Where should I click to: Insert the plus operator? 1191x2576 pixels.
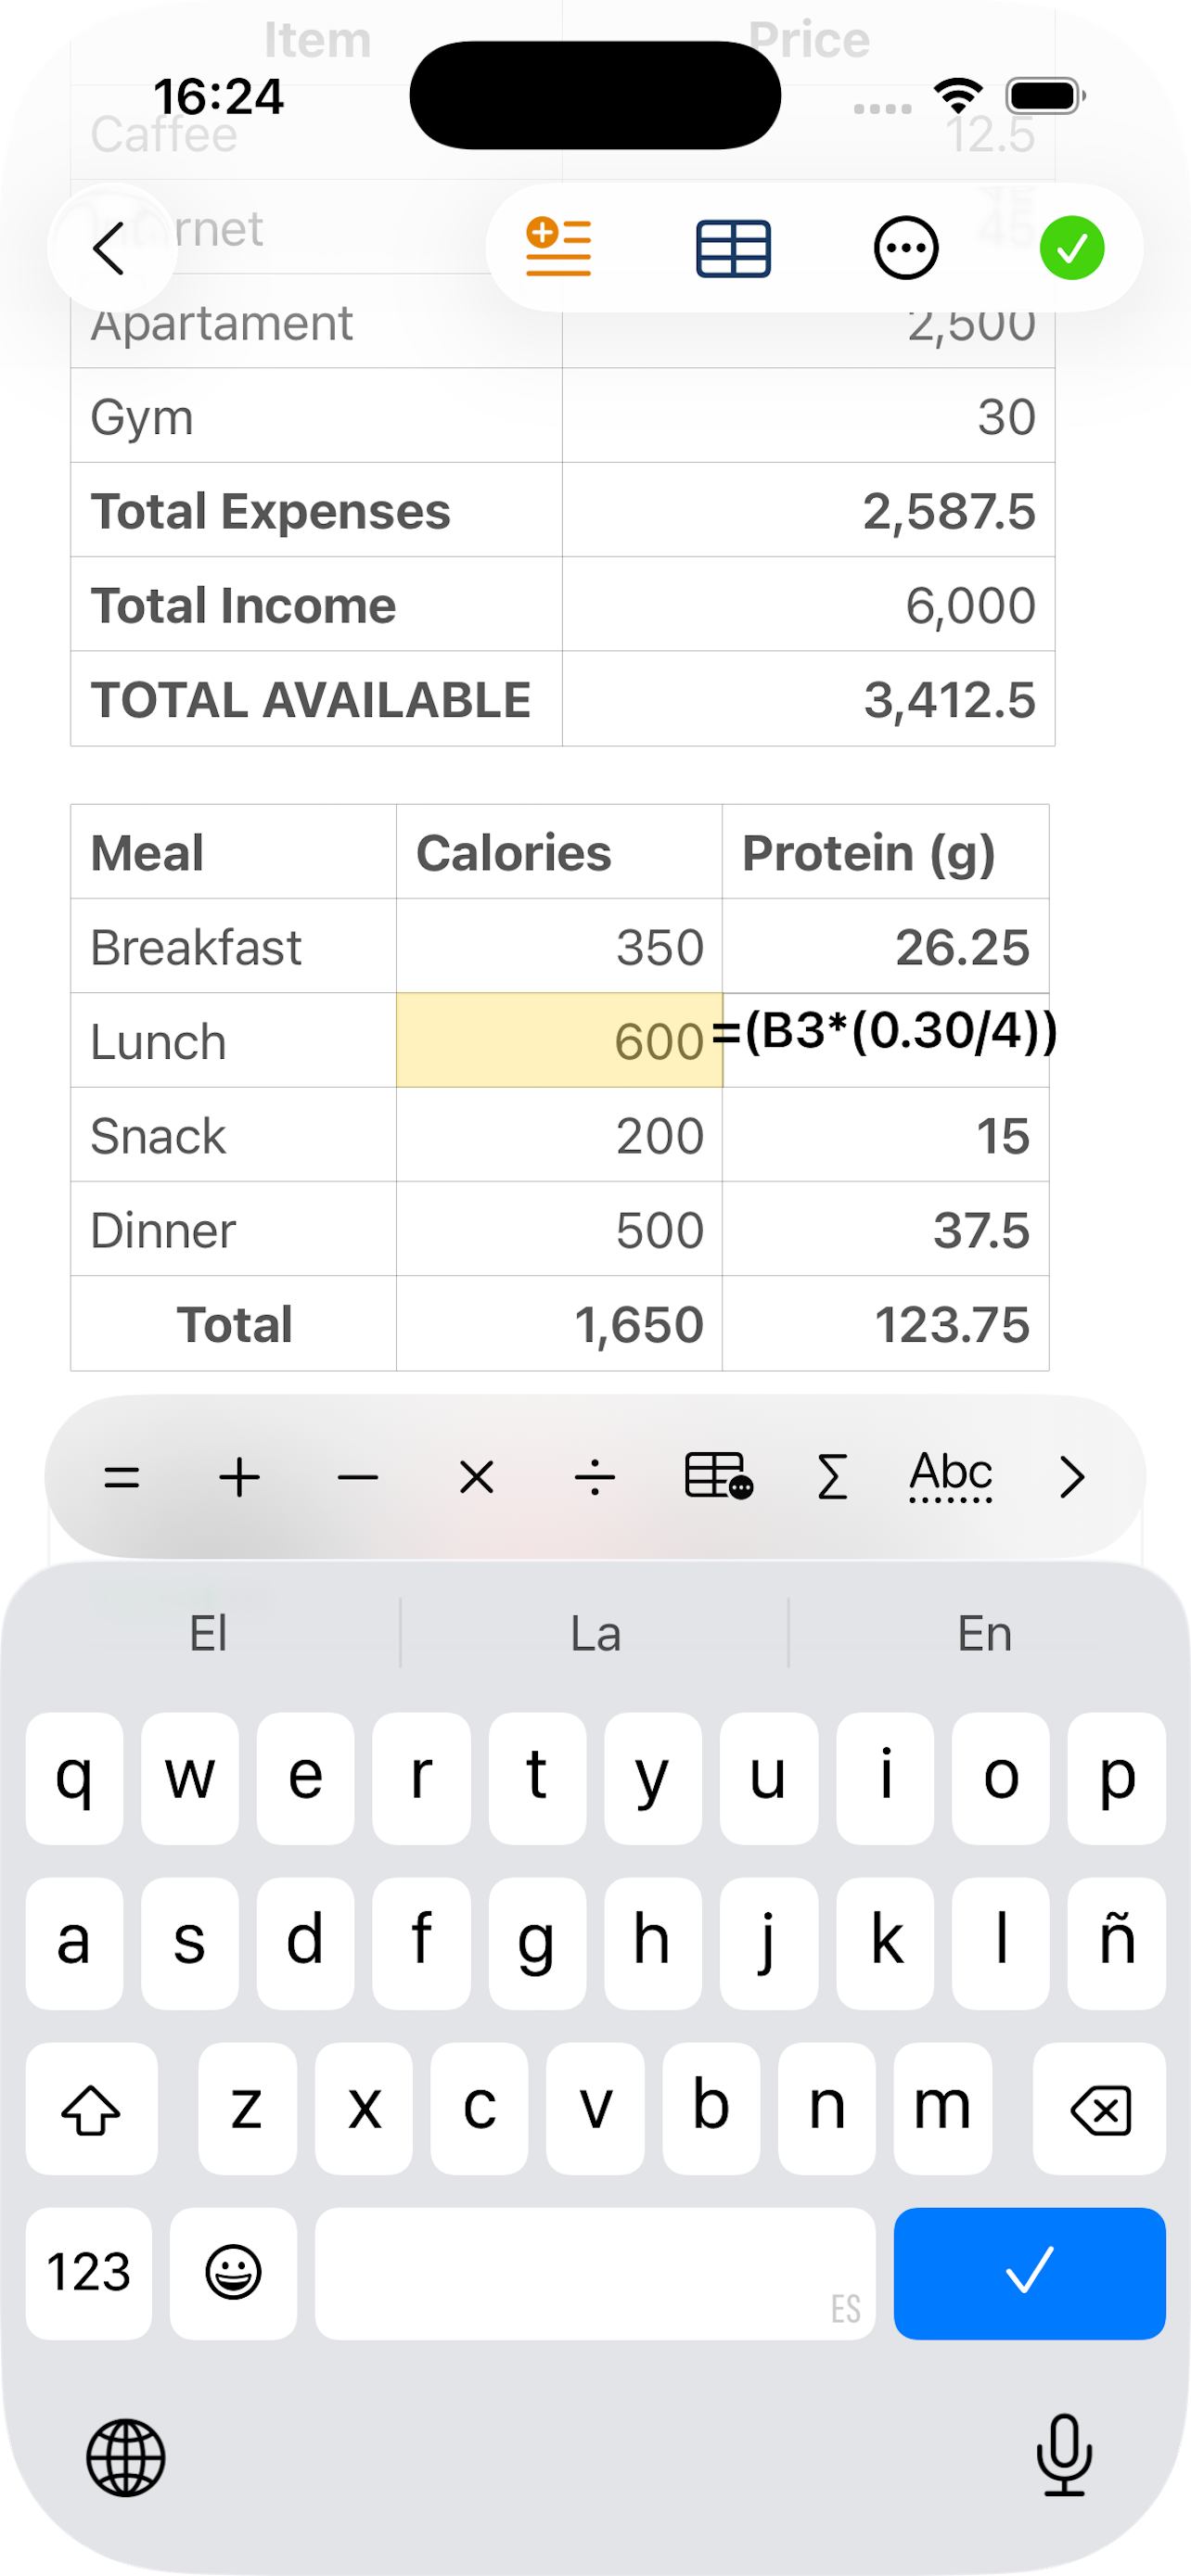[x=240, y=1477]
